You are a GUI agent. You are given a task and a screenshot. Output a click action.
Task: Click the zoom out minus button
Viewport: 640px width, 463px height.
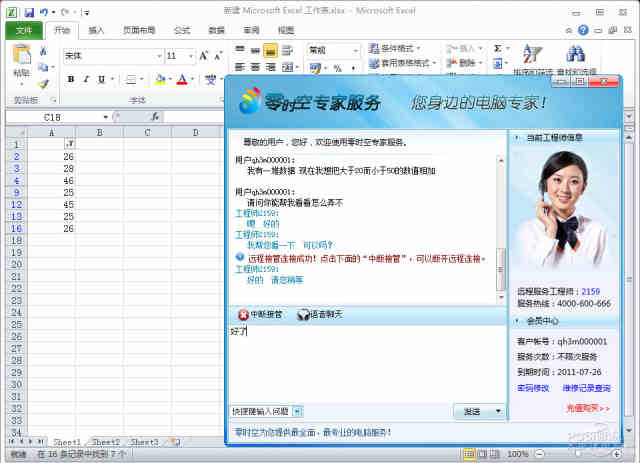tap(540, 454)
